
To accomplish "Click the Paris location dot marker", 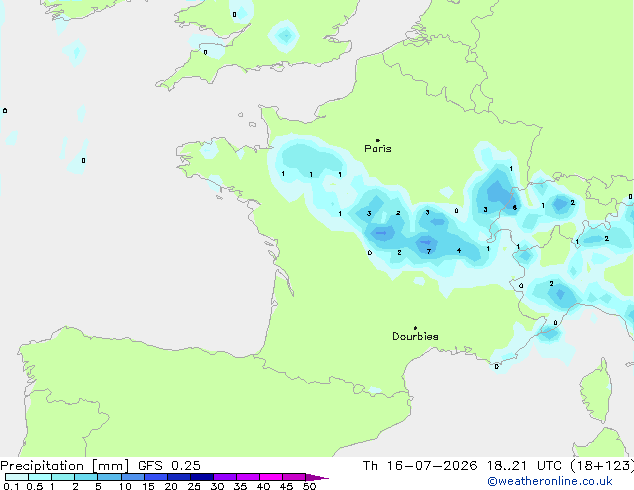I will point(378,140).
